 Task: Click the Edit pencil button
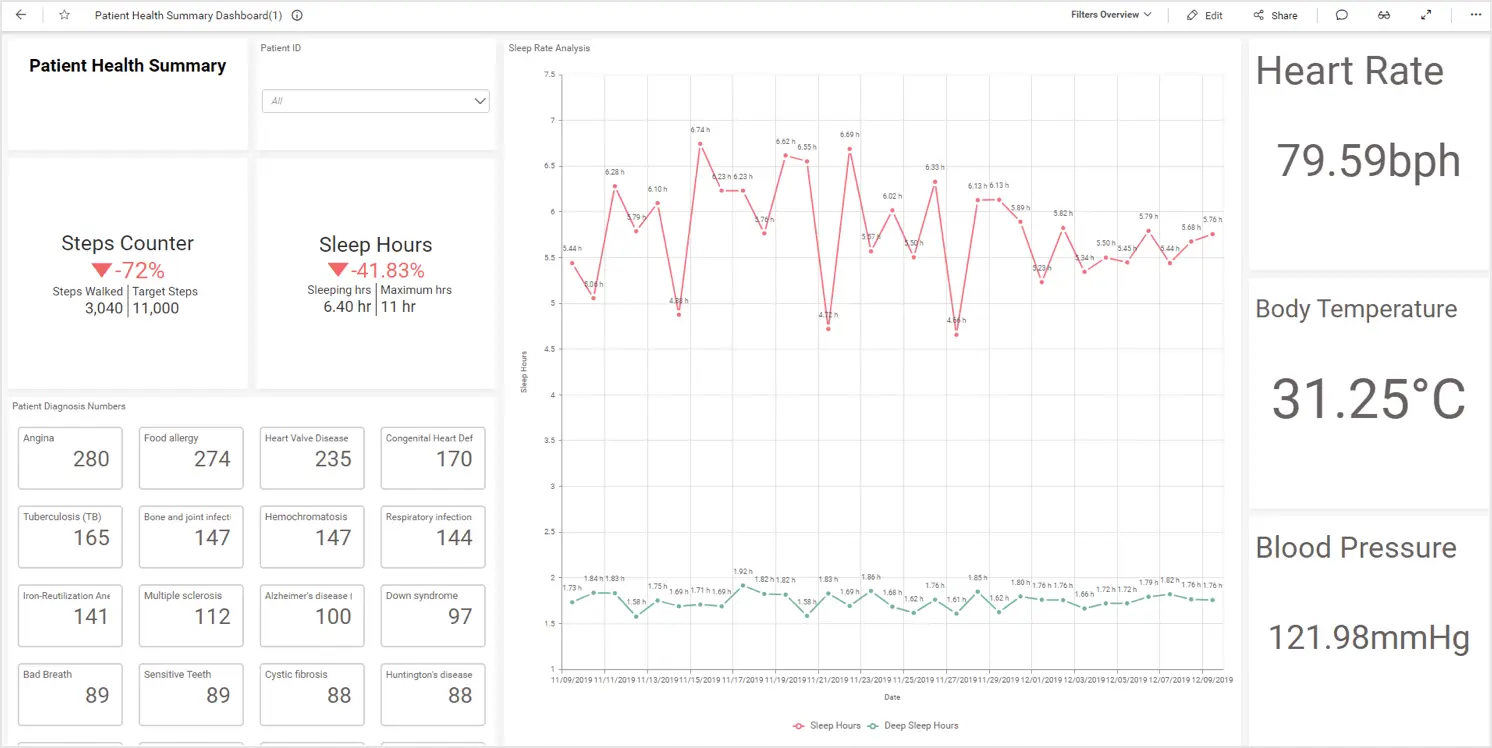tap(1205, 15)
